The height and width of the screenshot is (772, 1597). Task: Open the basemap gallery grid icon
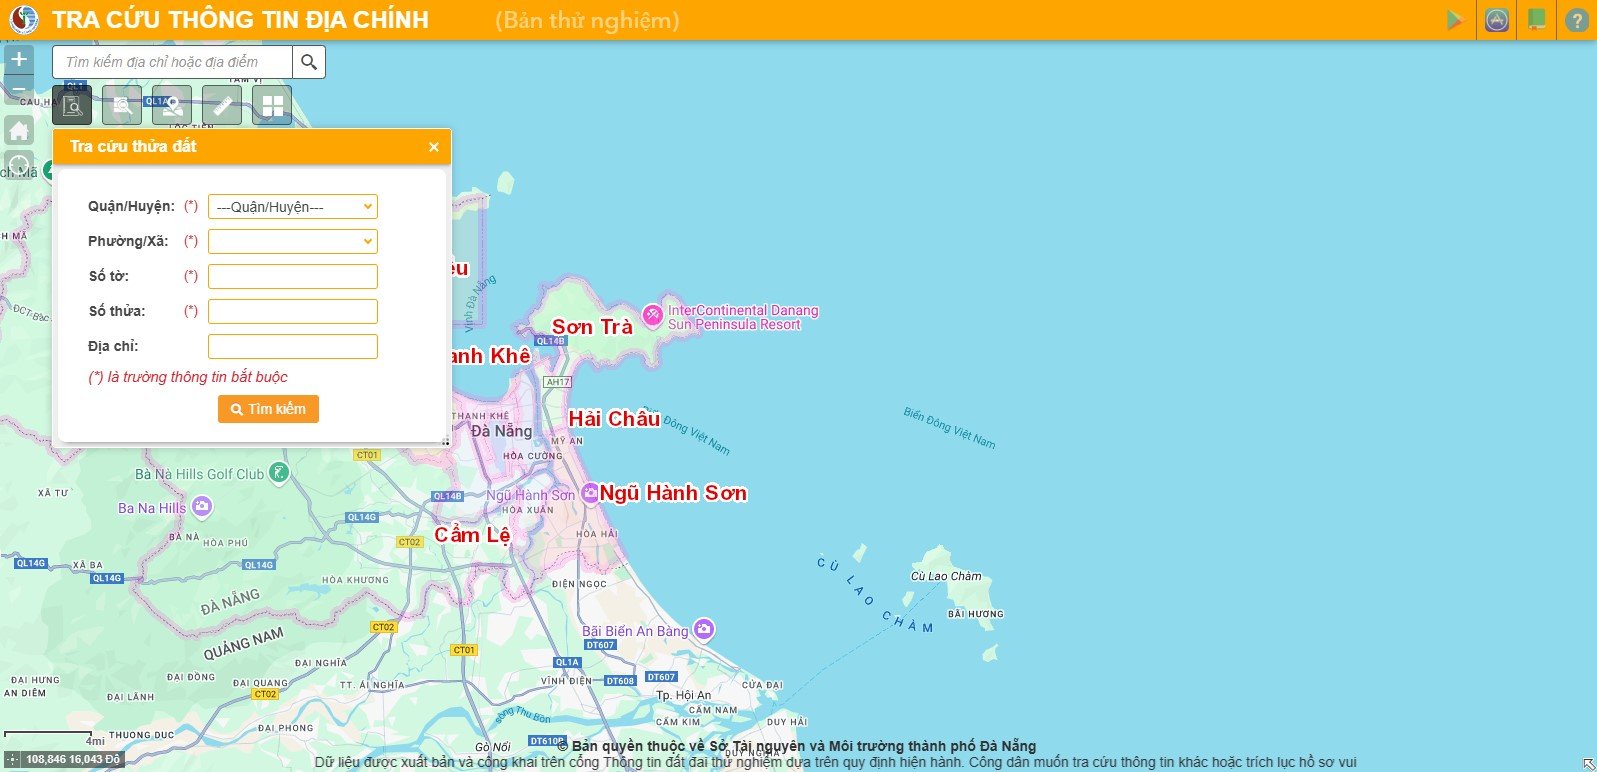tap(272, 105)
